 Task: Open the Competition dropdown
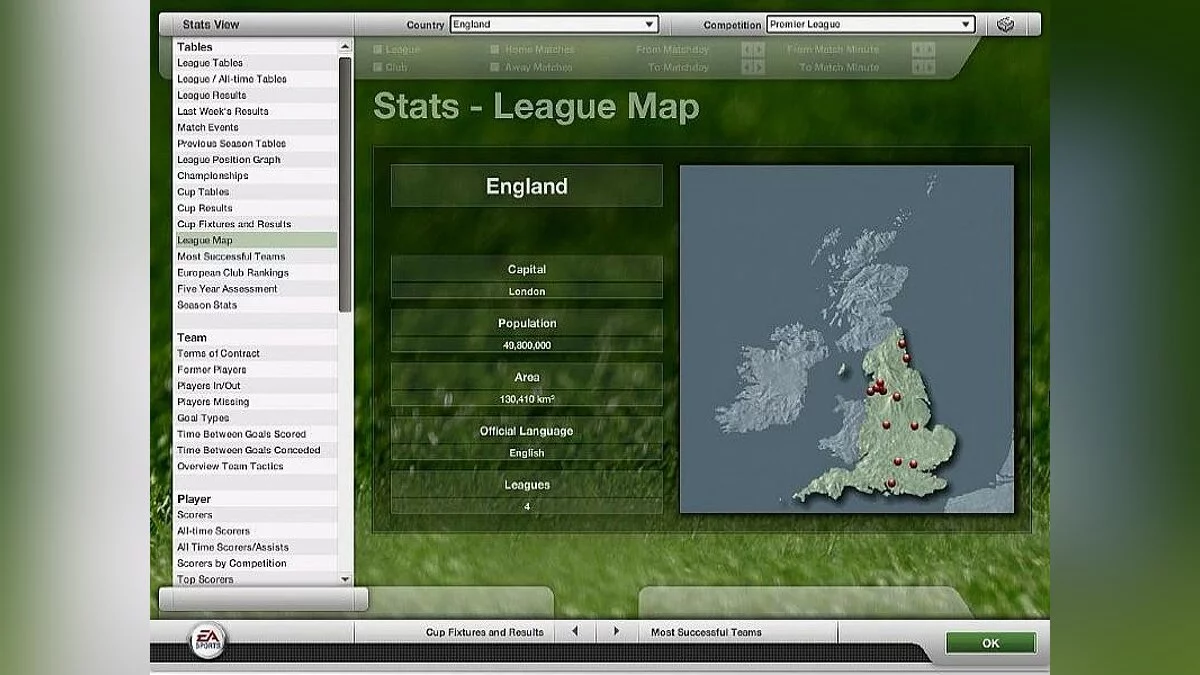870,24
